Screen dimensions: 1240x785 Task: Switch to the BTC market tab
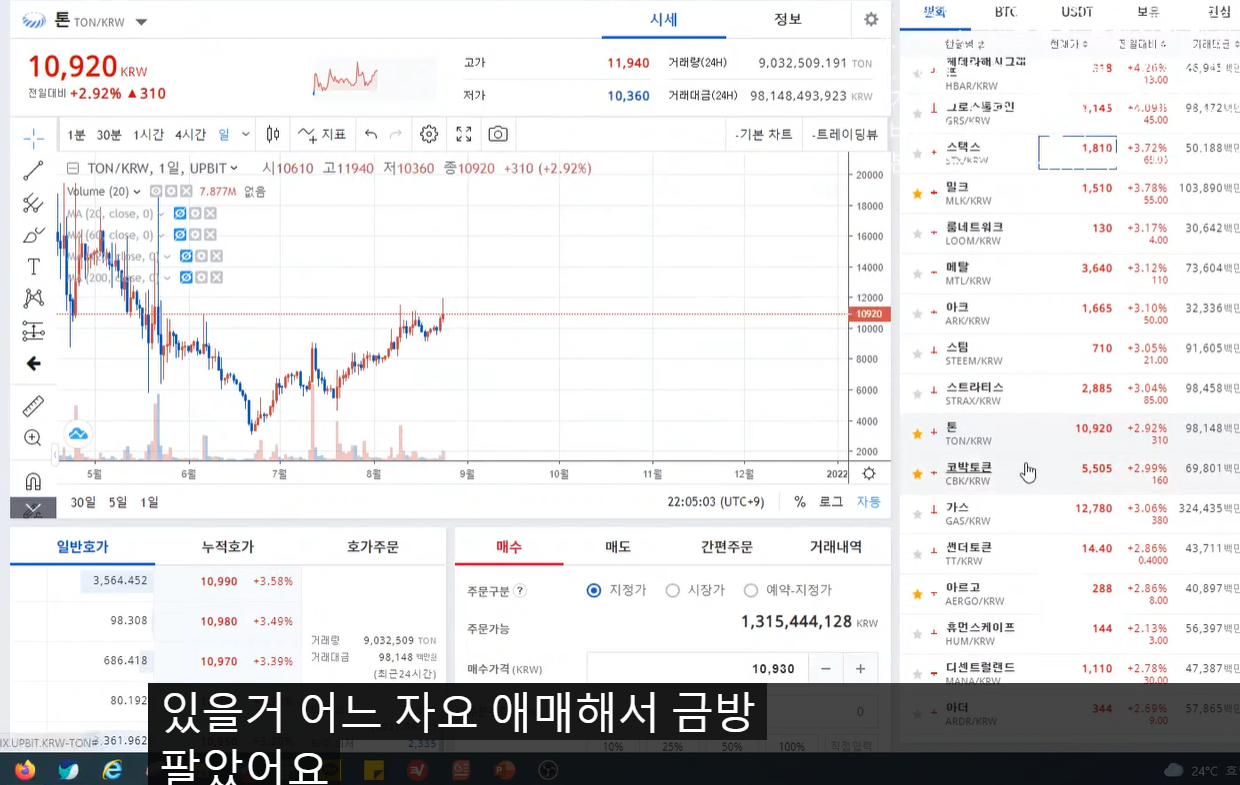1005,12
